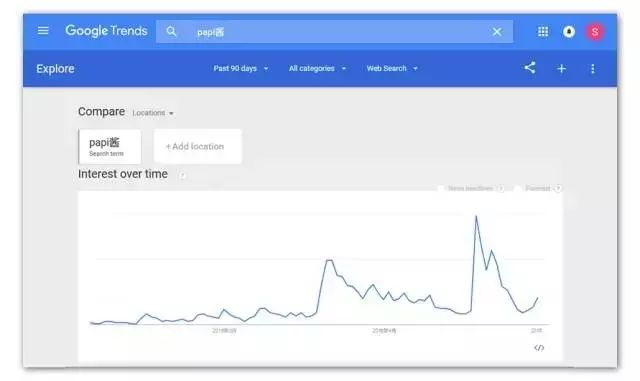The height and width of the screenshot is (381, 640).
Task: Click the Add location button
Action: click(x=198, y=146)
